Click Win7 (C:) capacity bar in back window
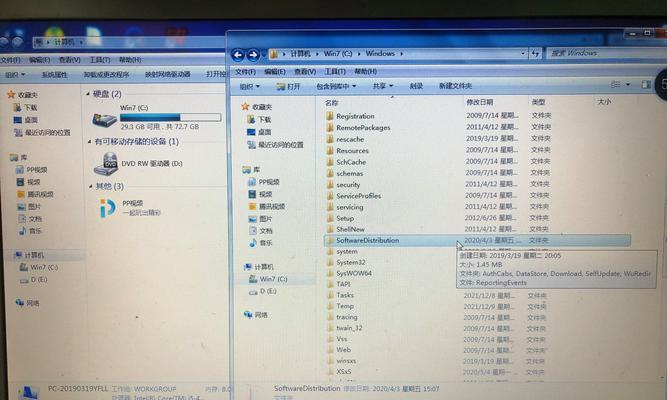 [x=171, y=117]
